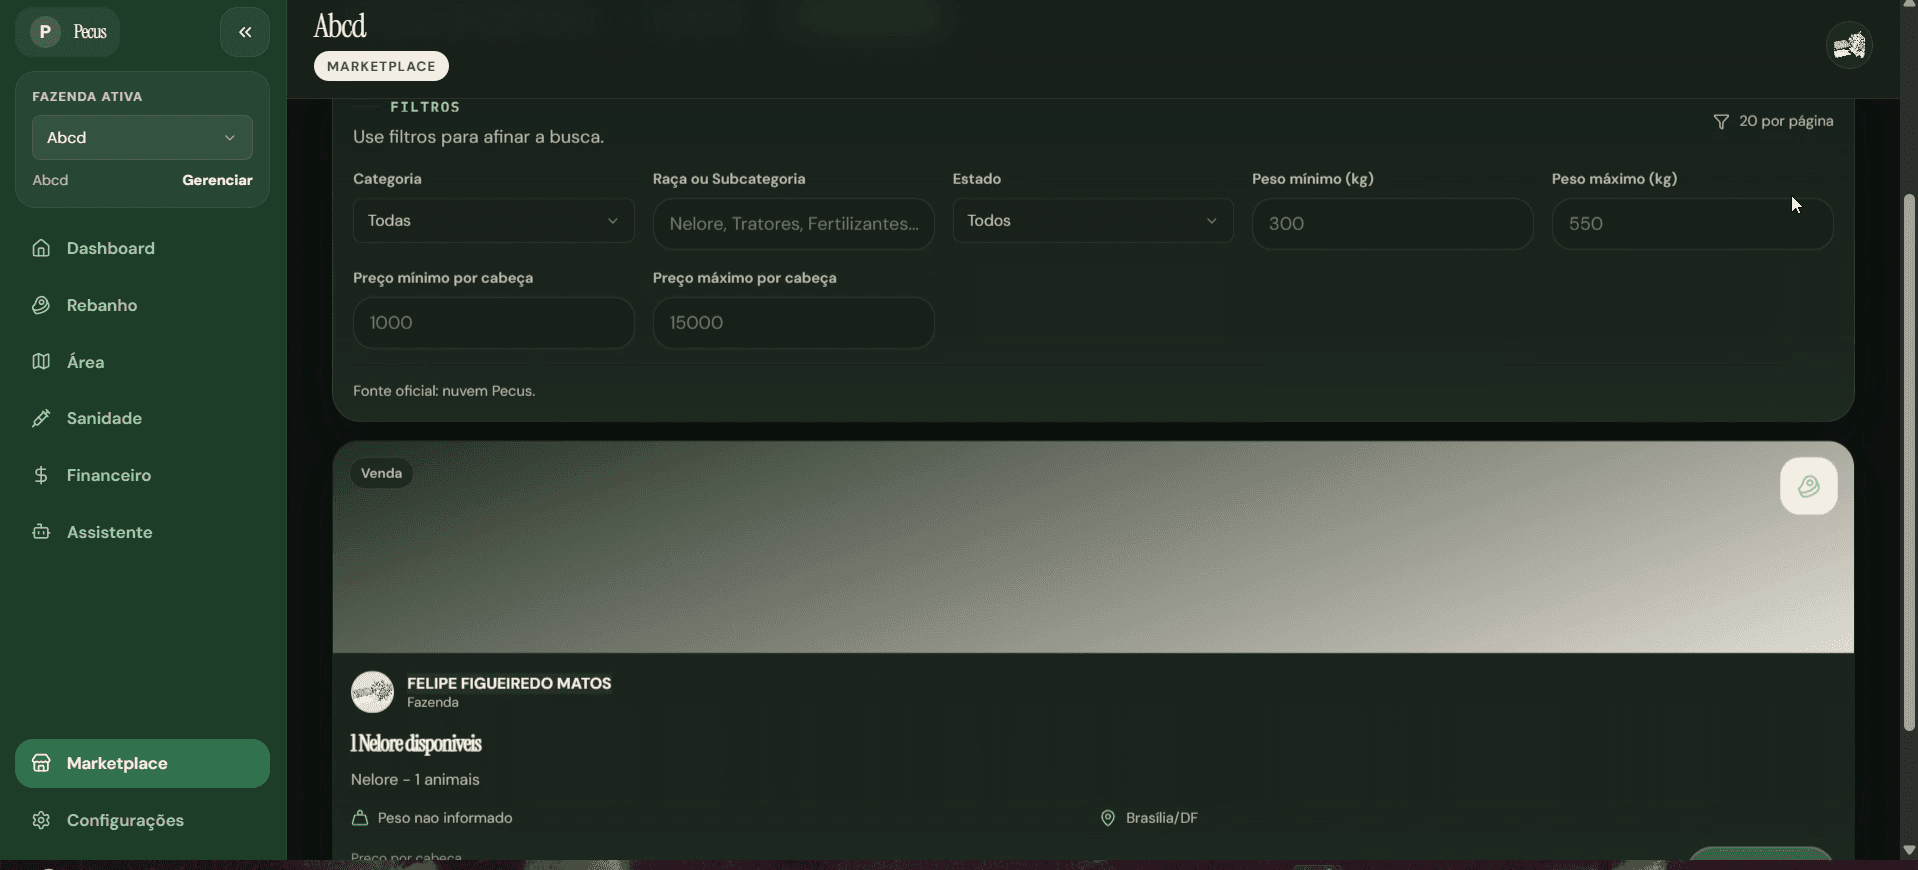Open Sanidade syringe icon
1918x870 pixels.
pyautogui.click(x=41, y=418)
